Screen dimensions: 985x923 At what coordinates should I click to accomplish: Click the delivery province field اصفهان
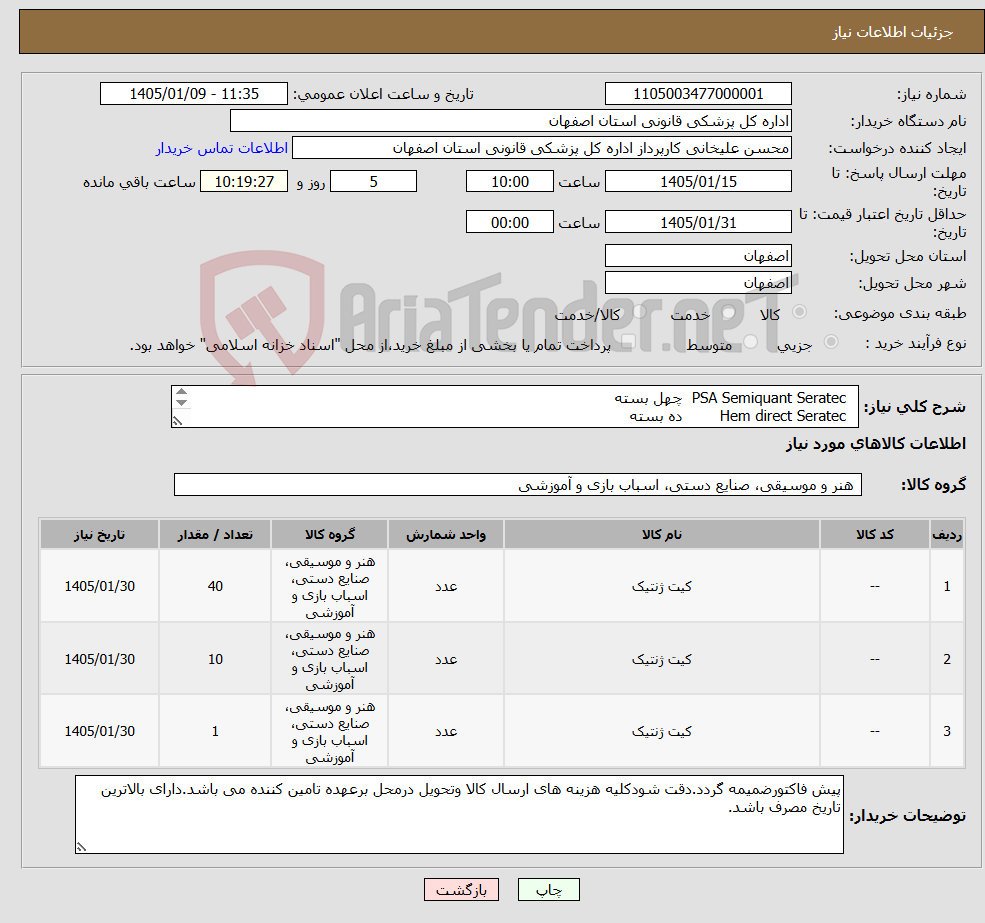(698, 256)
